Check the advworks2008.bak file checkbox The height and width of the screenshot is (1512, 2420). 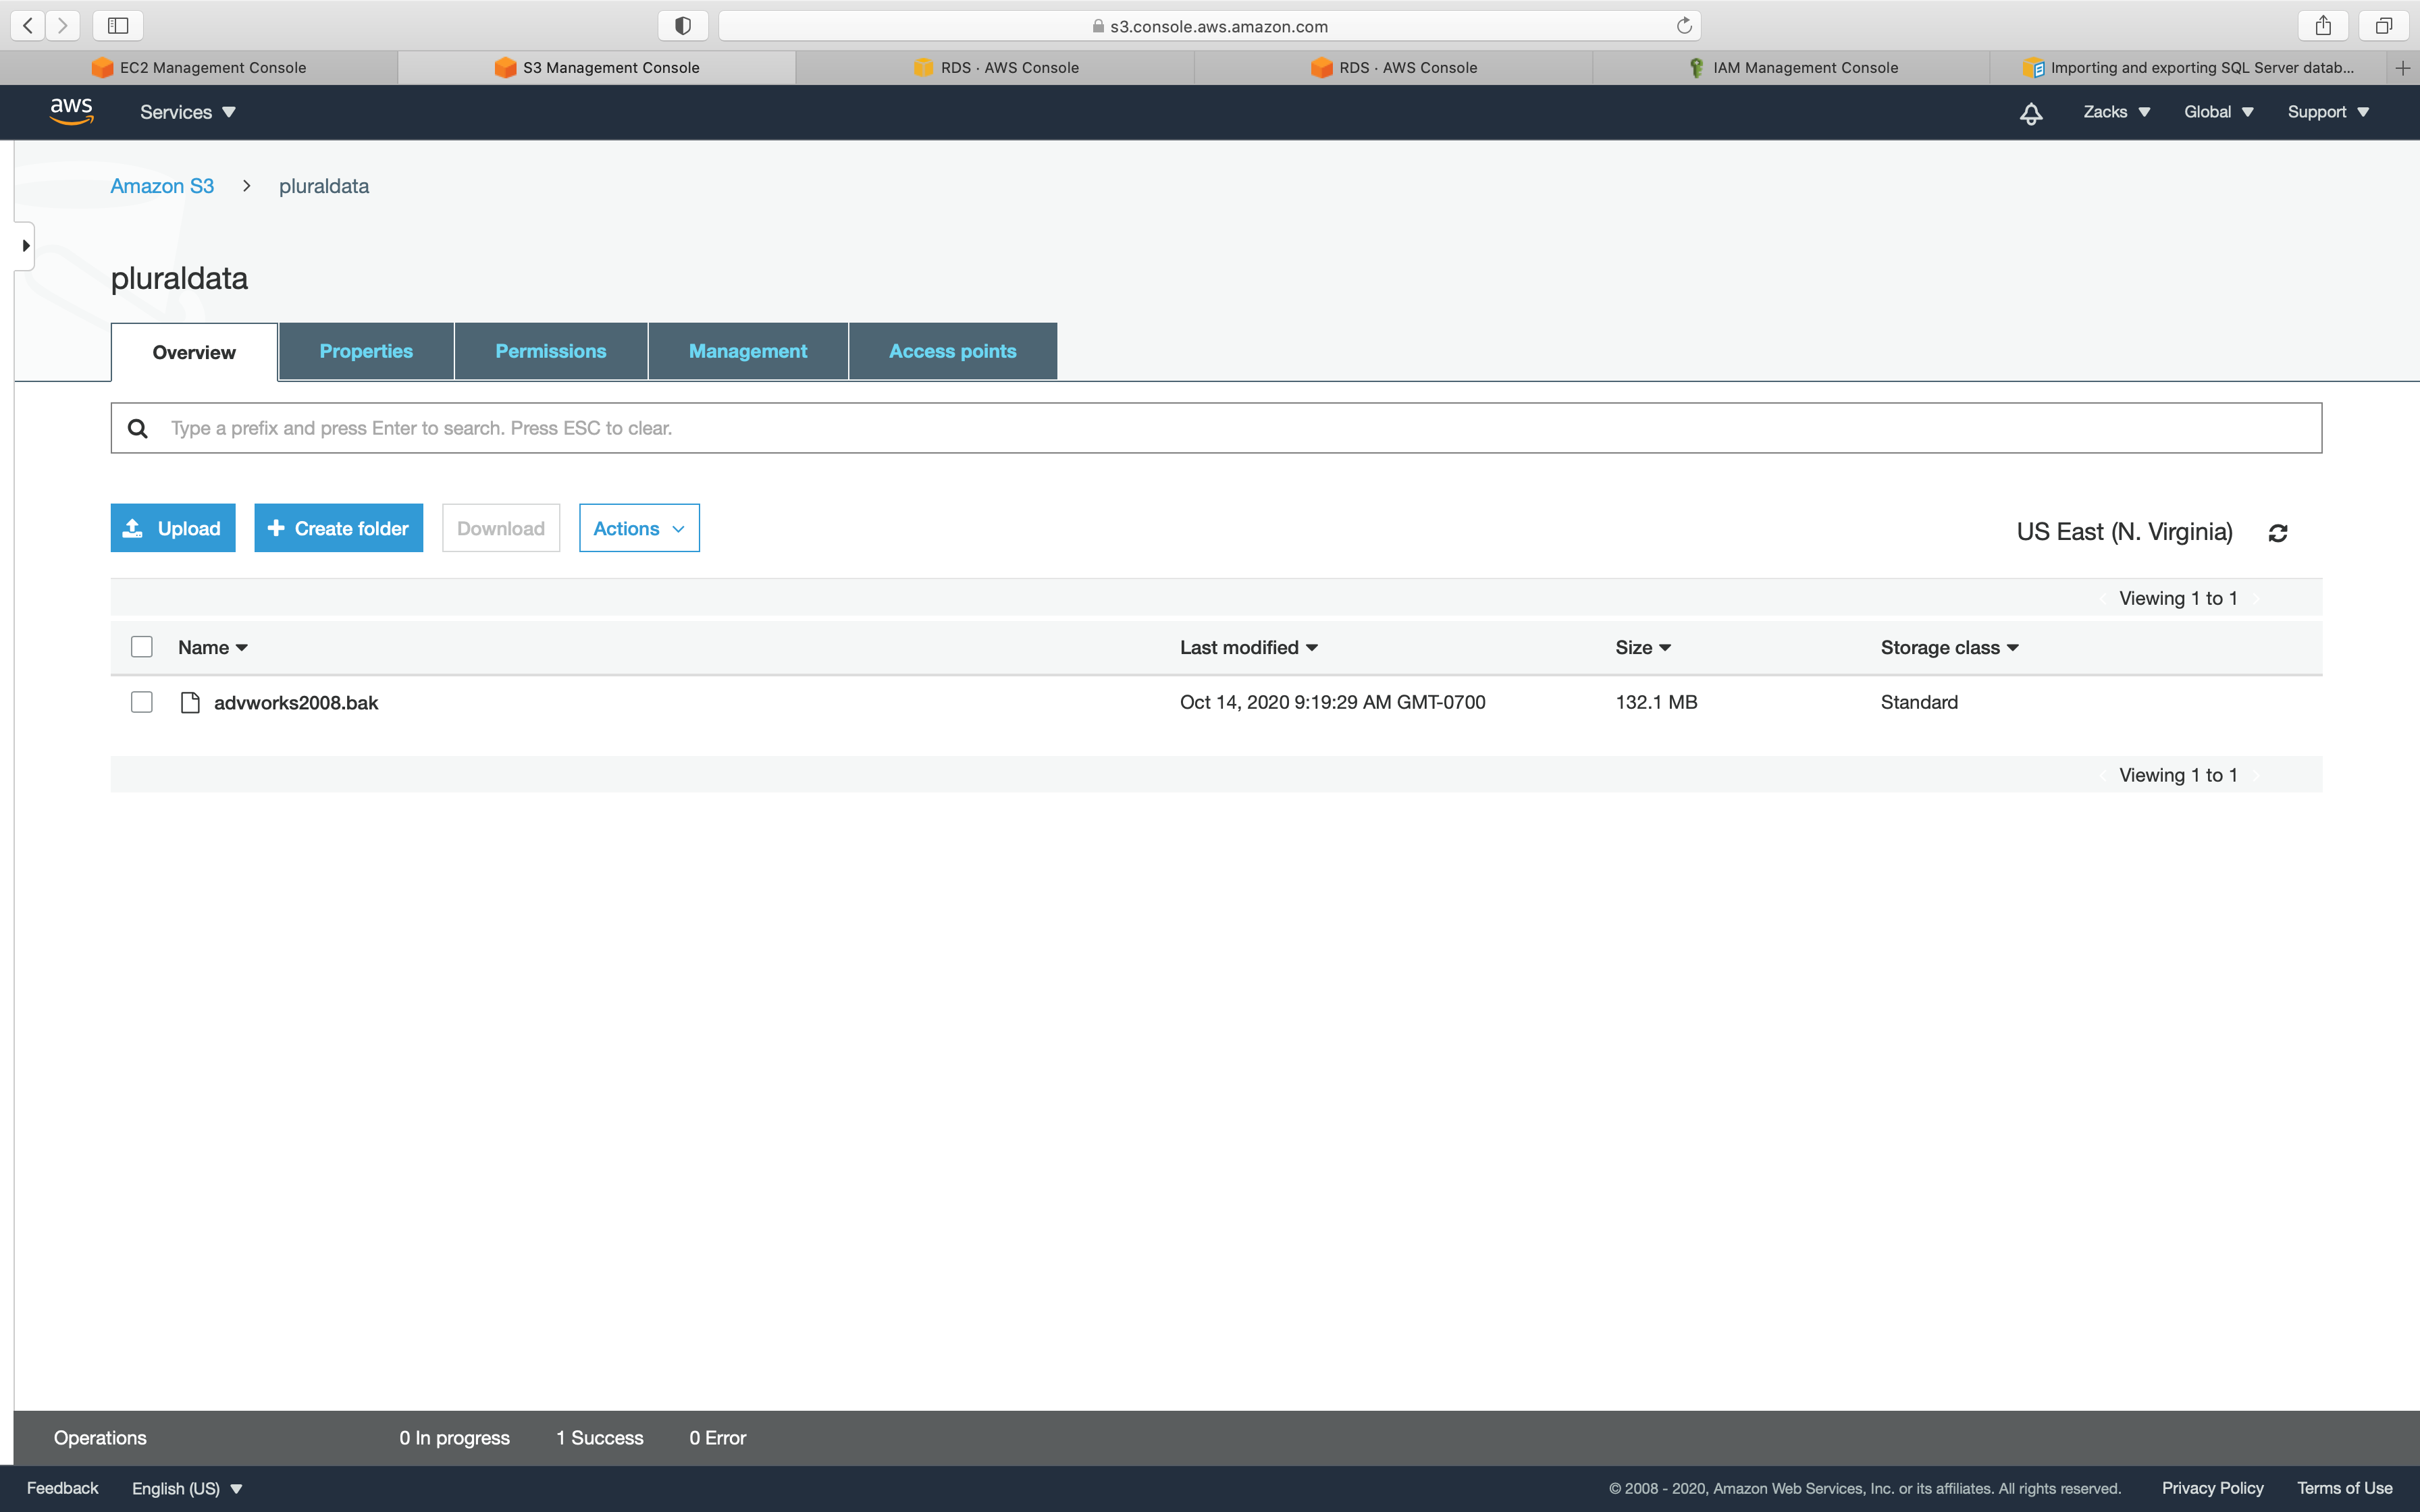tap(142, 702)
